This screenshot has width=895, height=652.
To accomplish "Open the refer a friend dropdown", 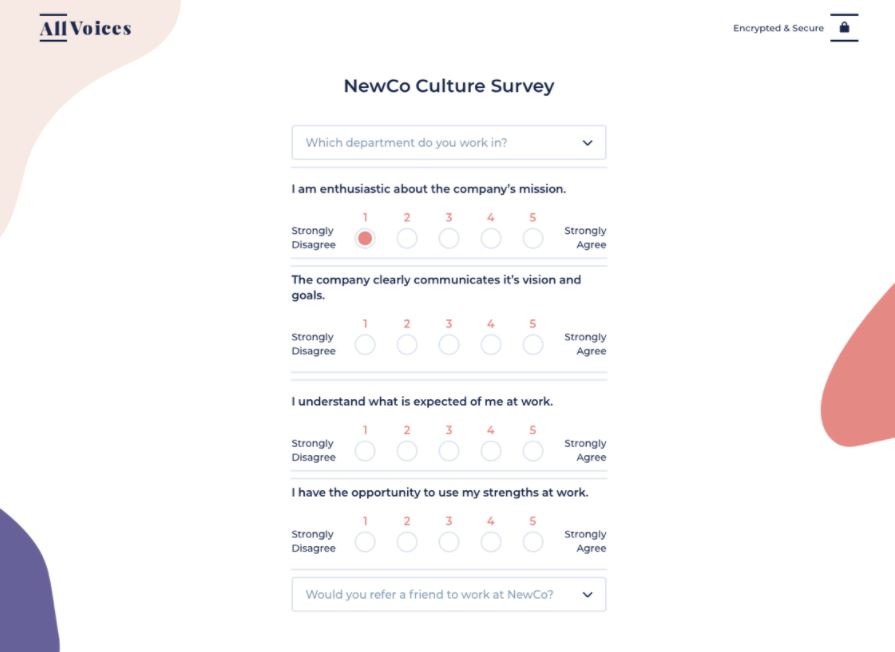I will [448, 594].
